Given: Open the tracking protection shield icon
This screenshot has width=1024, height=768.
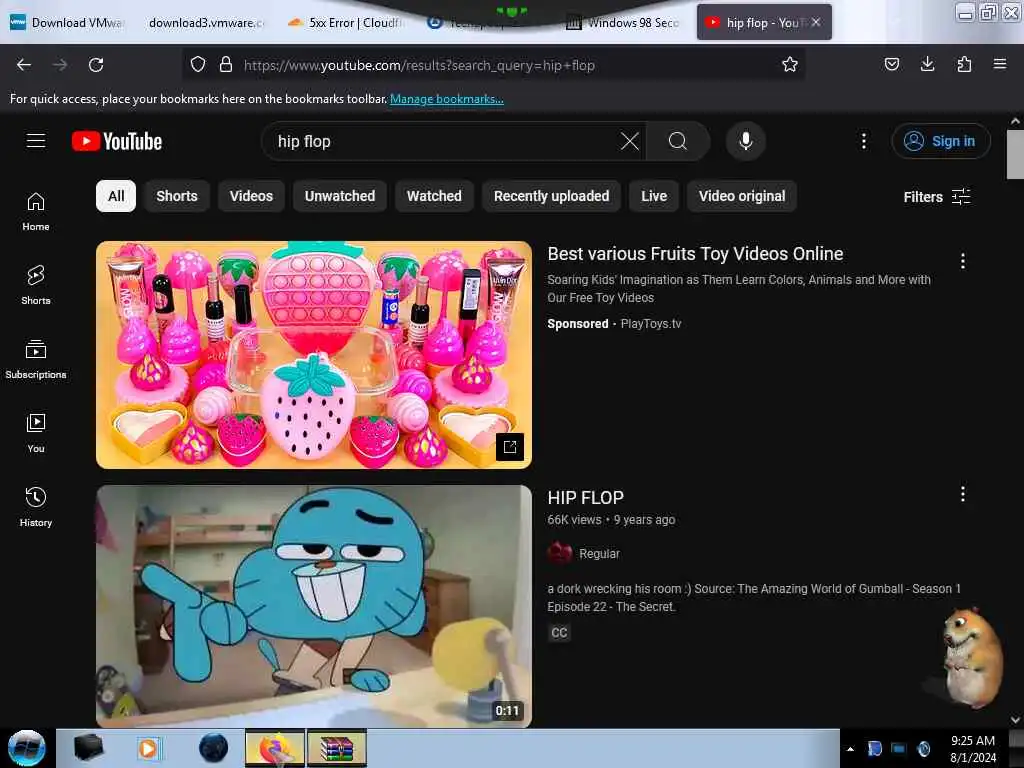Looking at the screenshot, I should pos(198,65).
